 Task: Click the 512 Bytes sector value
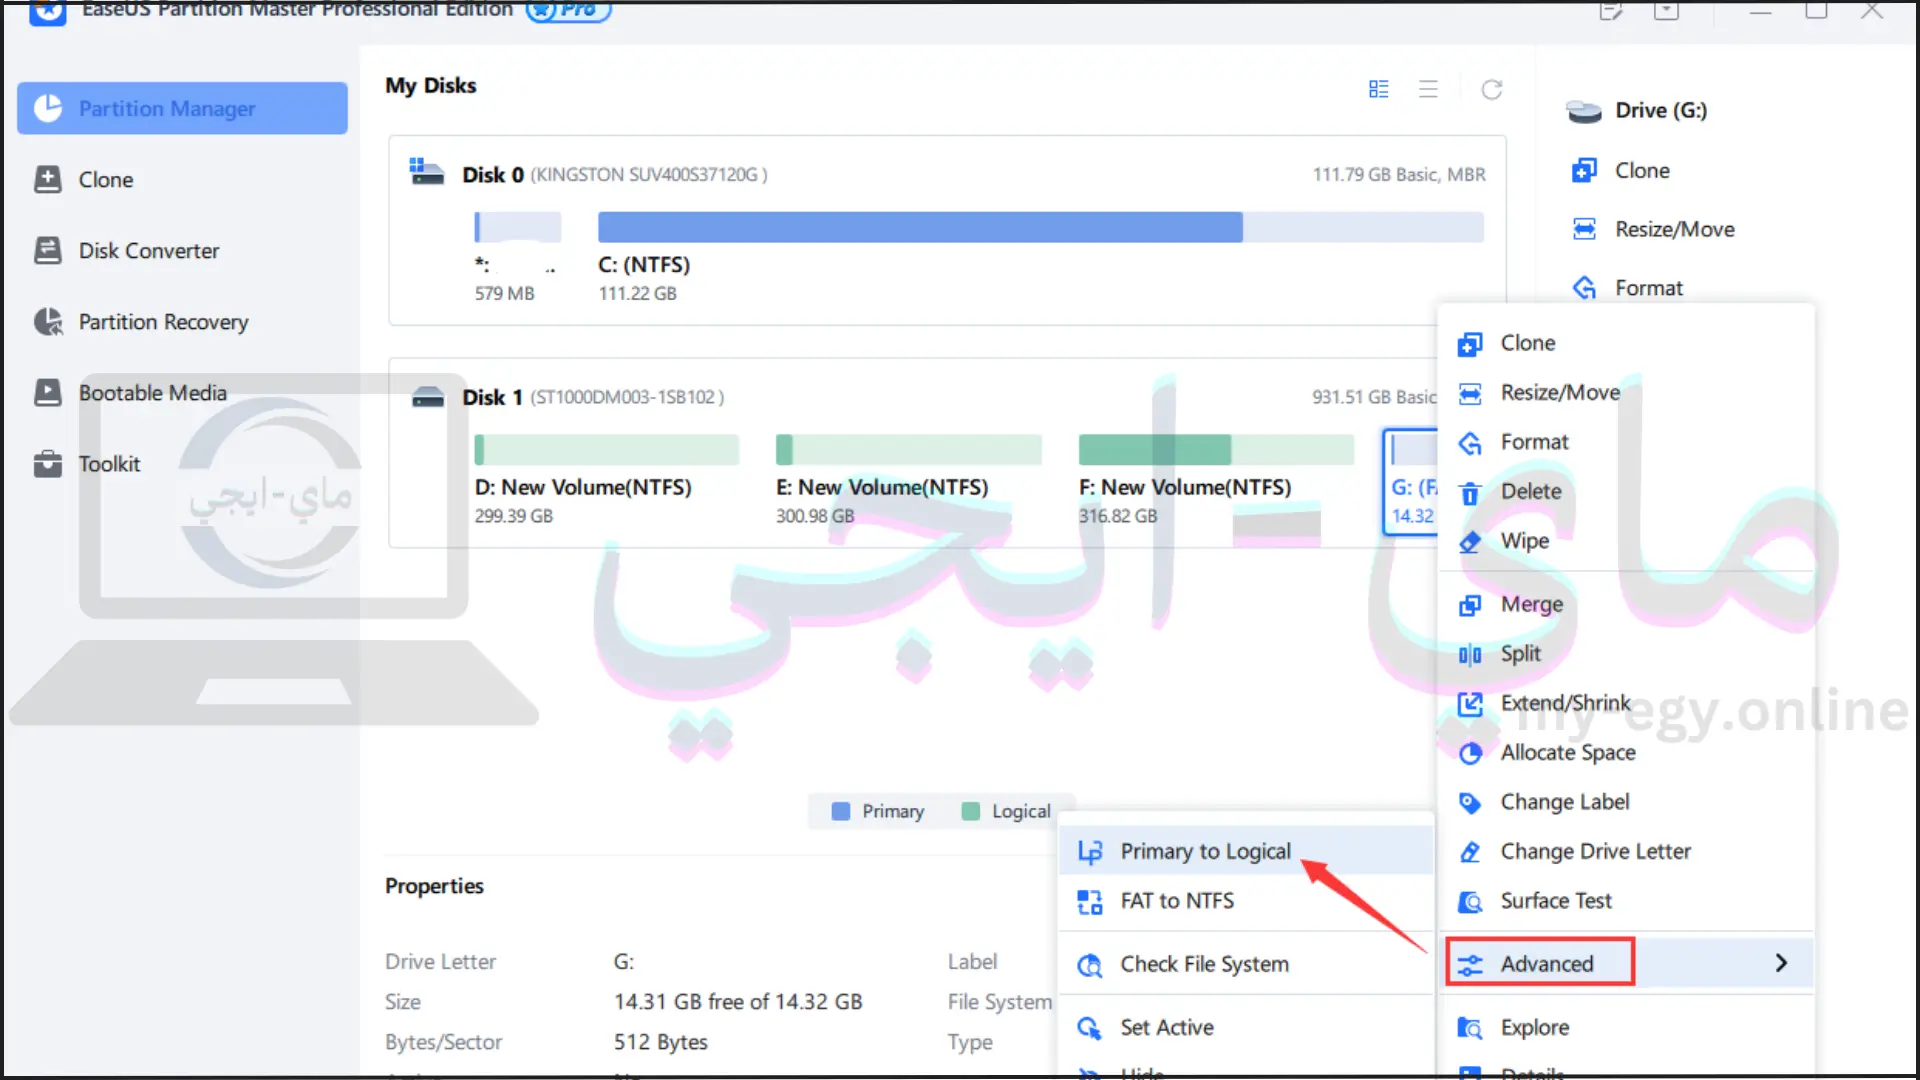coord(661,1042)
